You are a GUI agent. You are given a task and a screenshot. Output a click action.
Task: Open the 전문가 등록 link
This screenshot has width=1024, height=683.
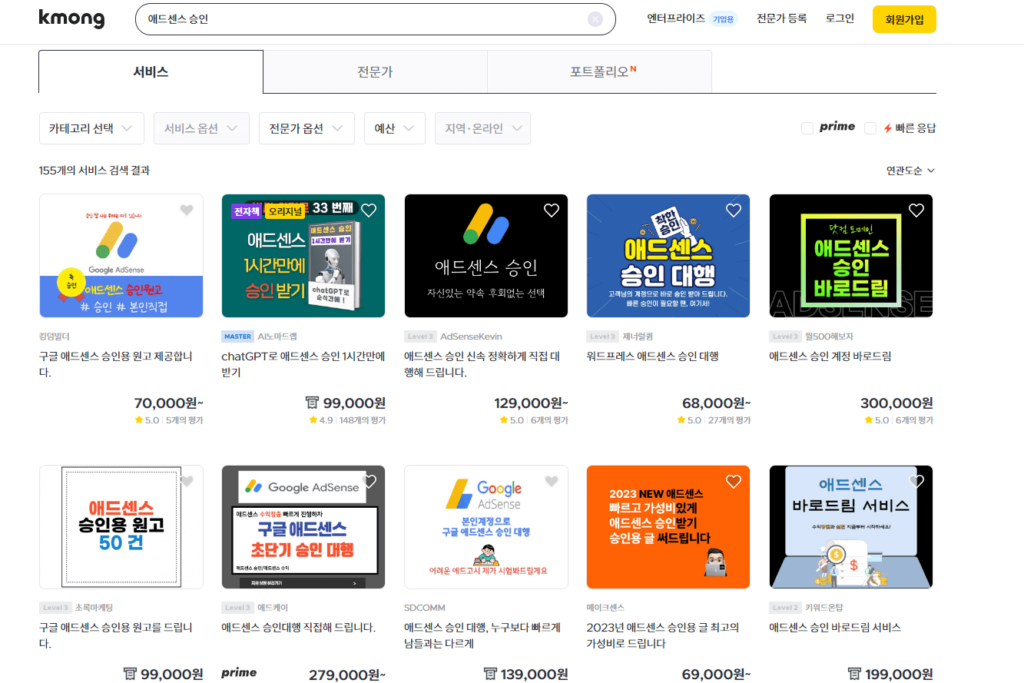(x=781, y=18)
